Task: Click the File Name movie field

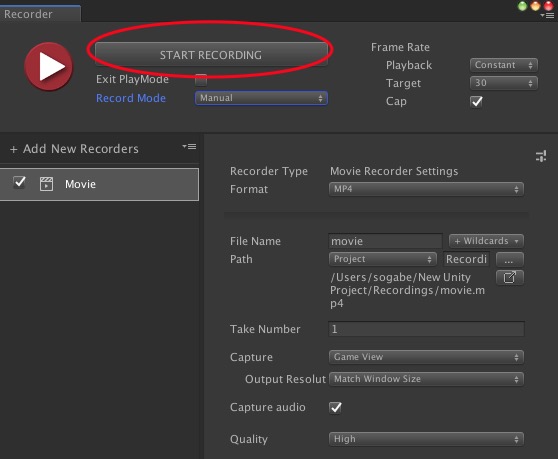Action: [385, 241]
